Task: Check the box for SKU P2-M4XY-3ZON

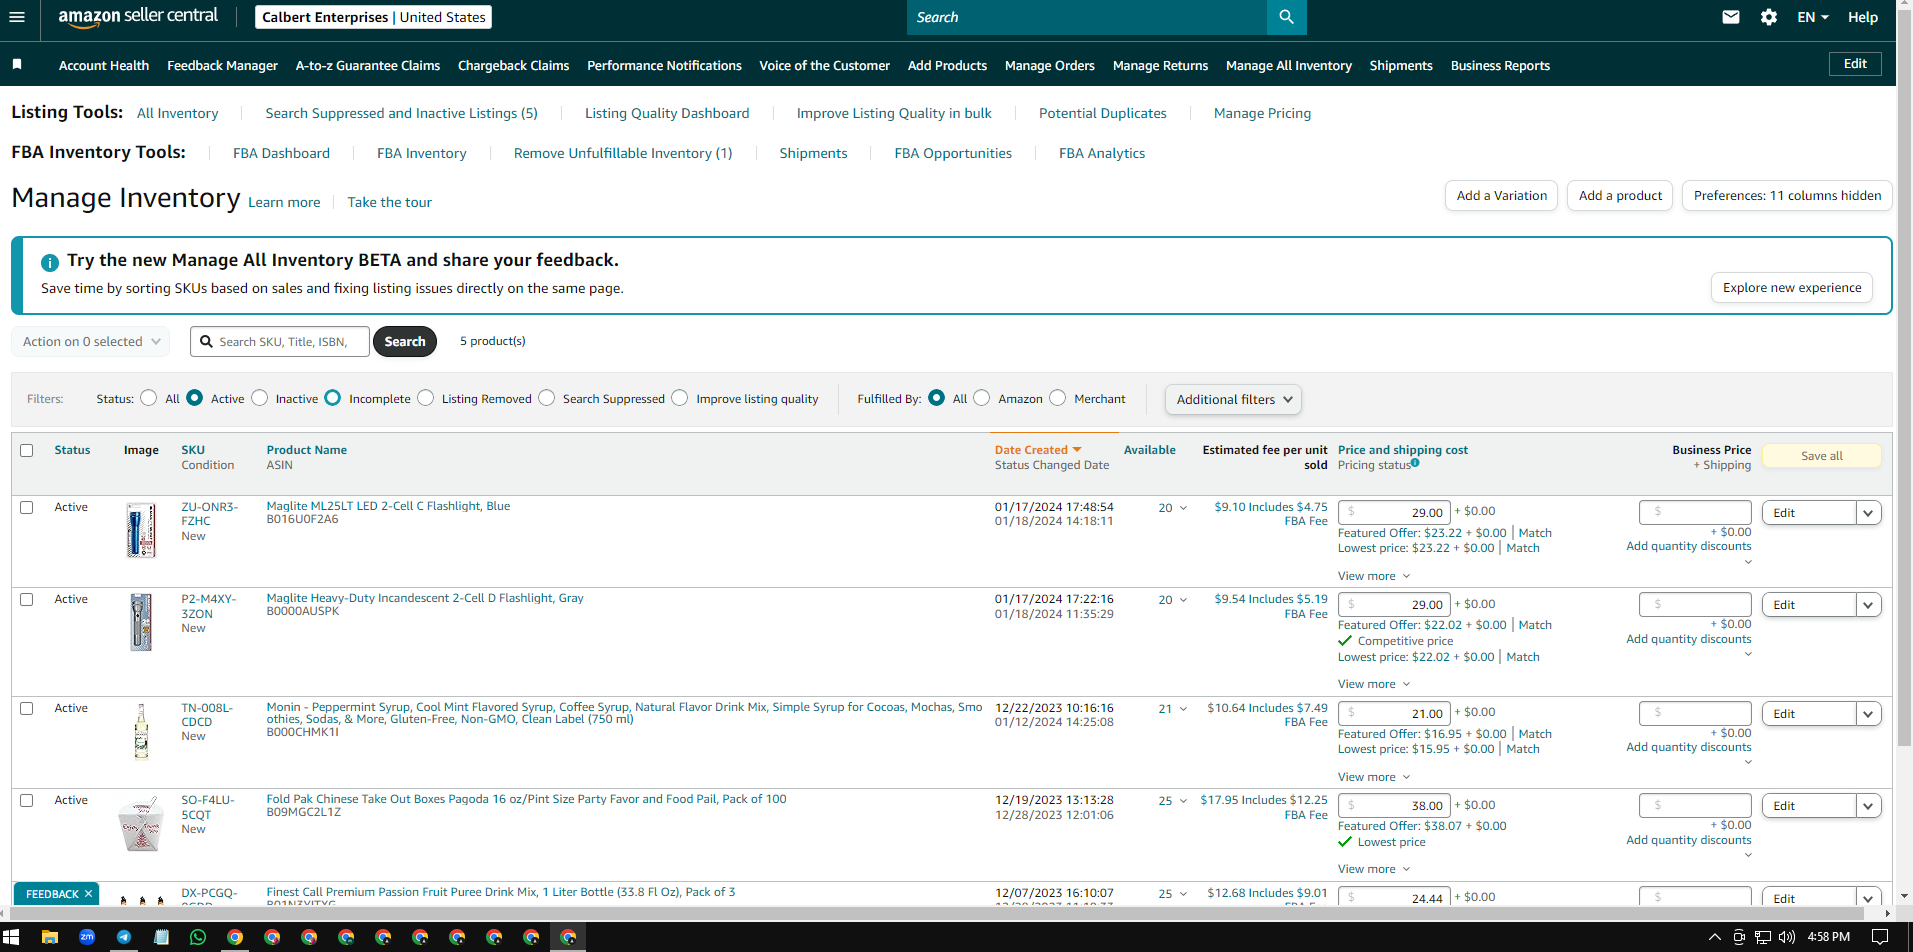Action: (x=27, y=599)
